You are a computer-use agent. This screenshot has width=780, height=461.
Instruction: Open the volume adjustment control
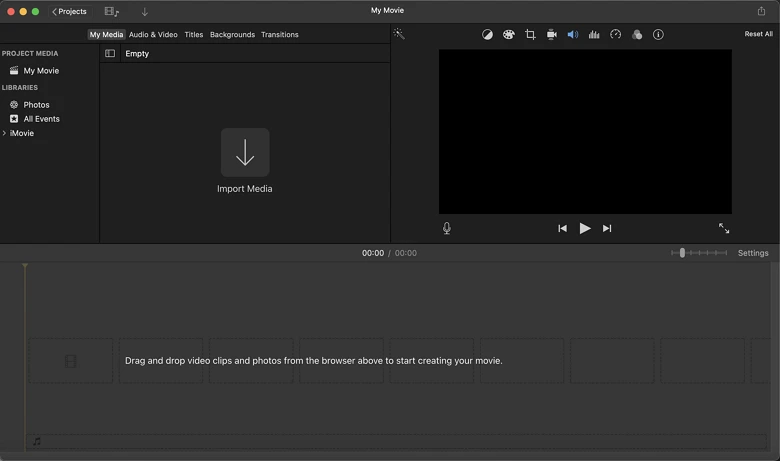[x=573, y=34]
